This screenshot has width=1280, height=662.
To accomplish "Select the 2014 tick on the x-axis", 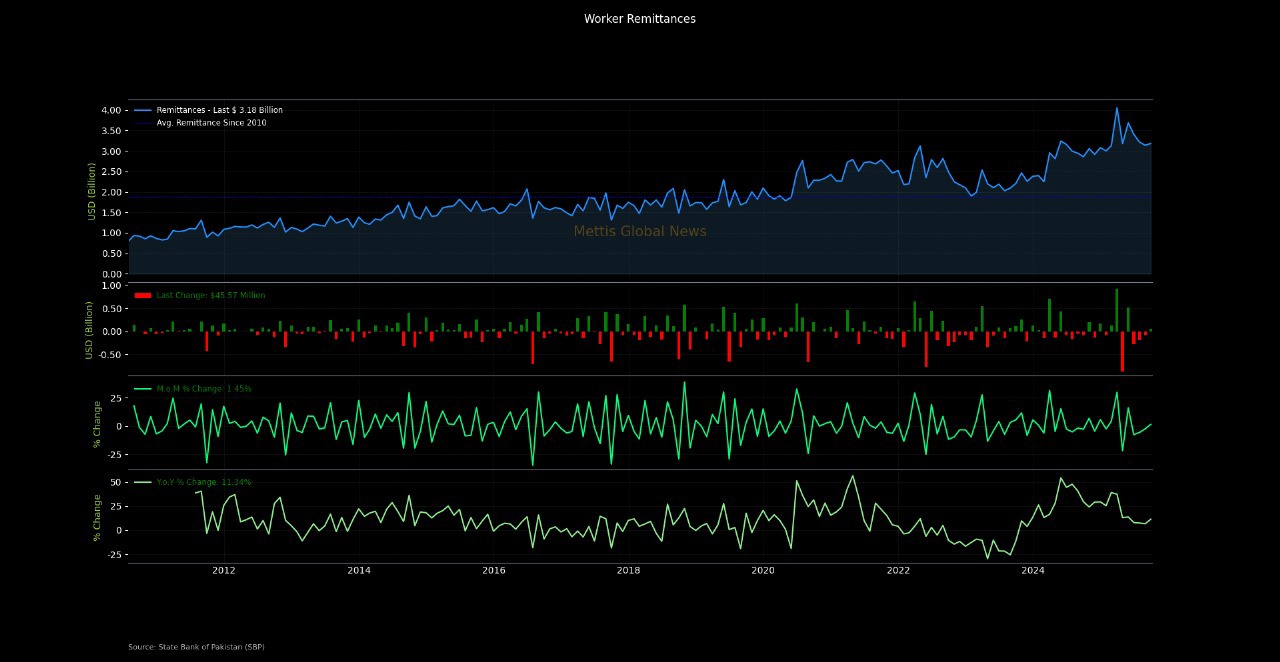I will pyautogui.click(x=358, y=571).
